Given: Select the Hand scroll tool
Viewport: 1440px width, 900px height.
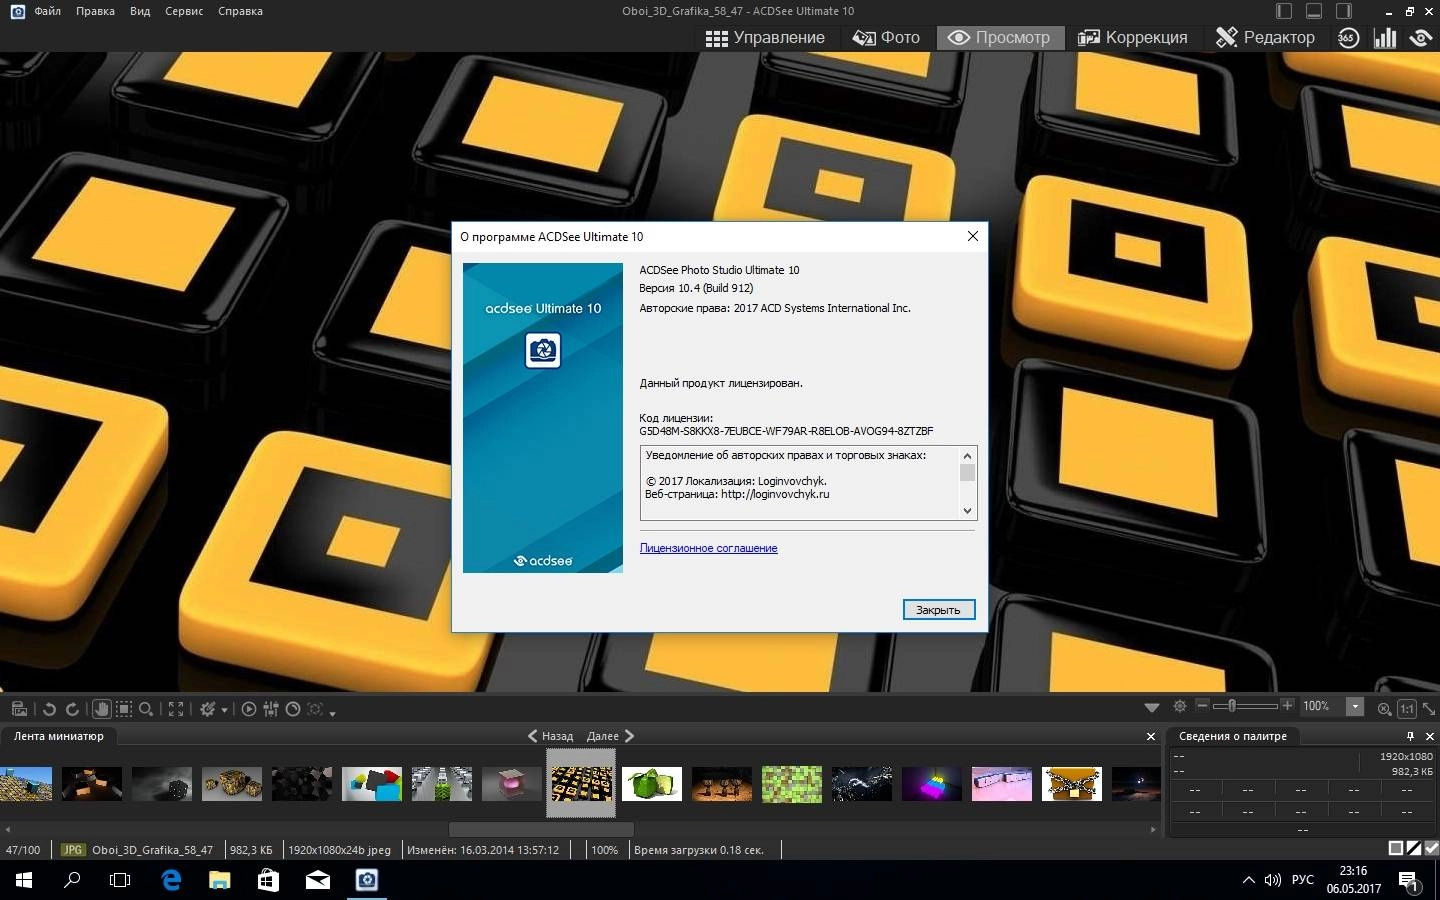Looking at the screenshot, I should tap(101, 709).
